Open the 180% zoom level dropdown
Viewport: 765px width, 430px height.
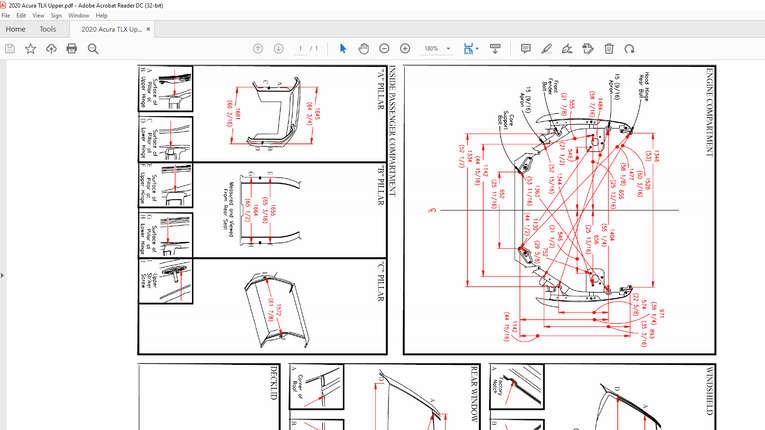(448, 48)
